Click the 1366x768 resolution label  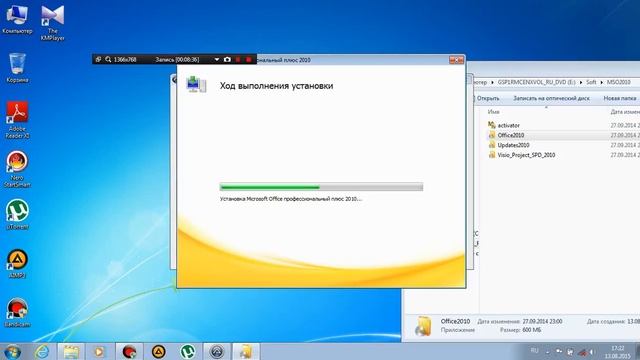point(125,60)
